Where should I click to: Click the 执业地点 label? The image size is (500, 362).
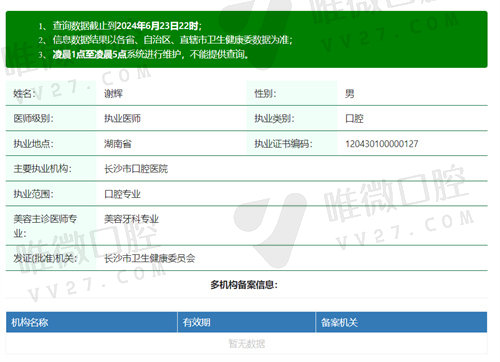pos(33,144)
